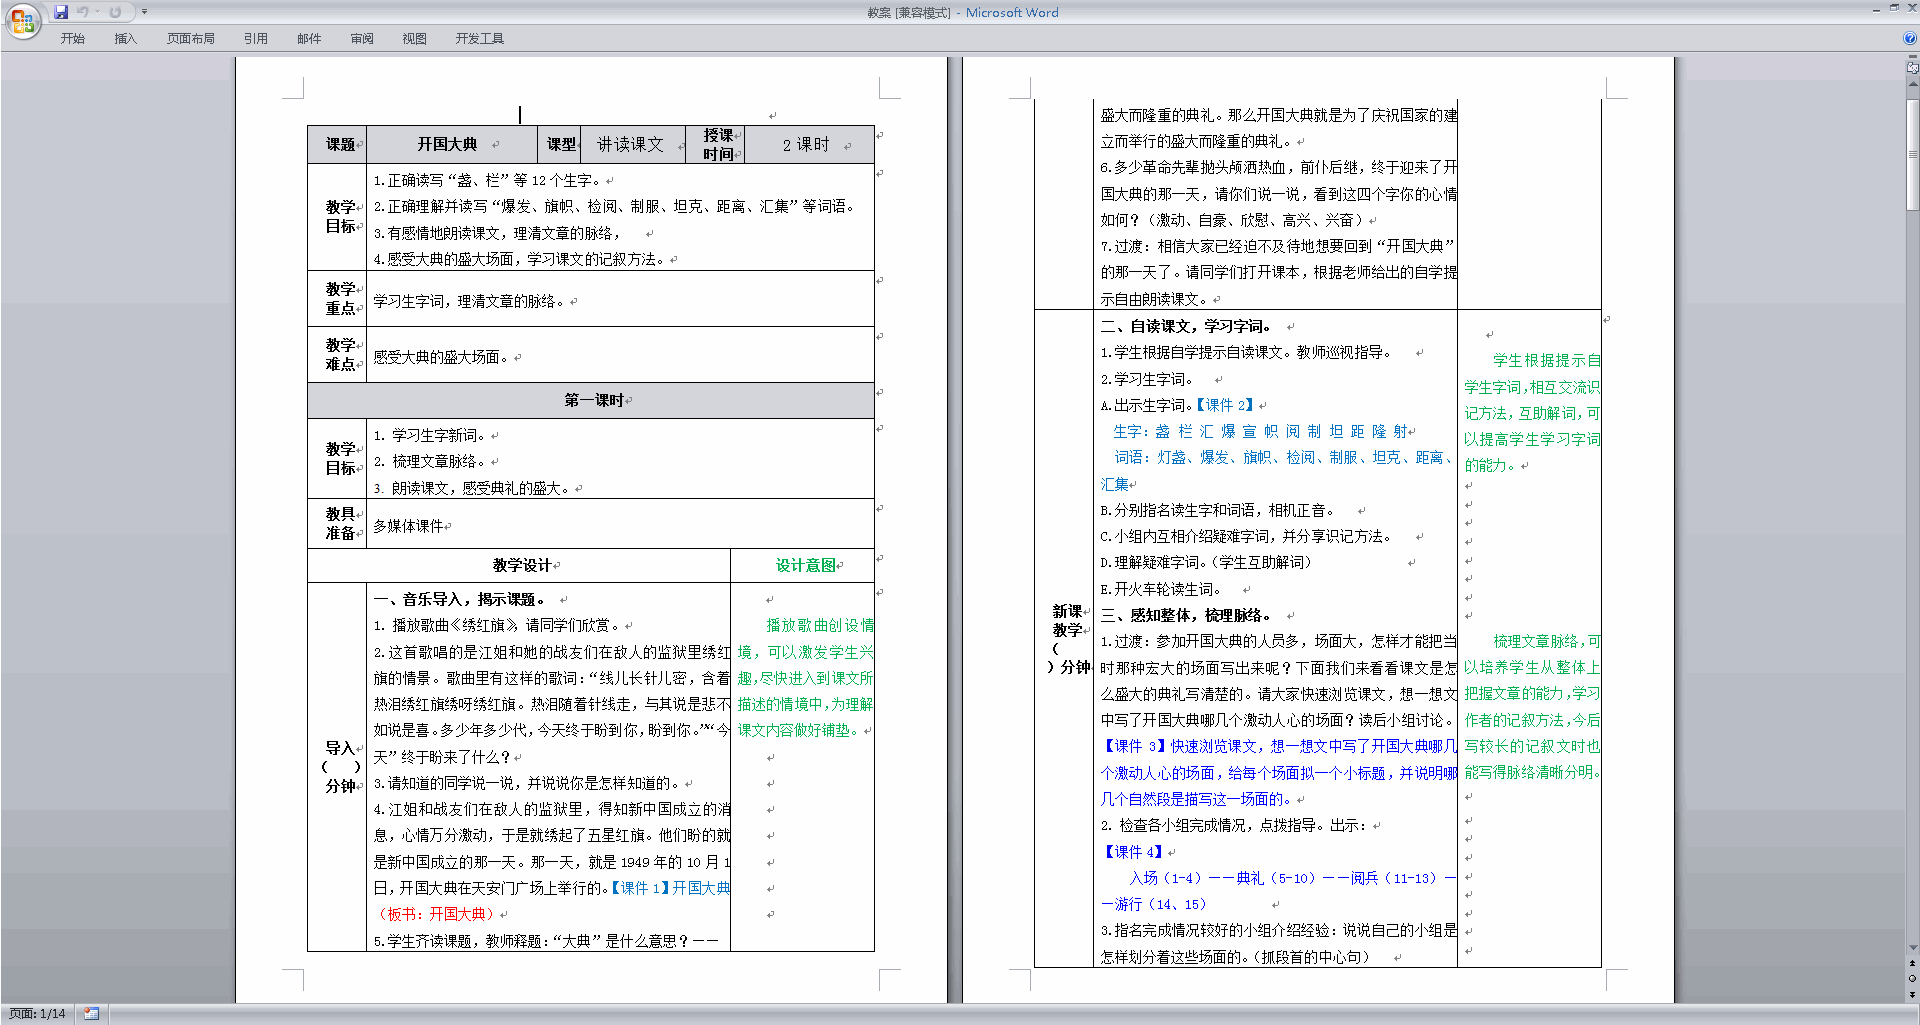Image resolution: width=1920 pixels, height=1025 pixels.
Task: Click the 授课时间 header cell
Action: pyautogui.click(x=717, y=144)
